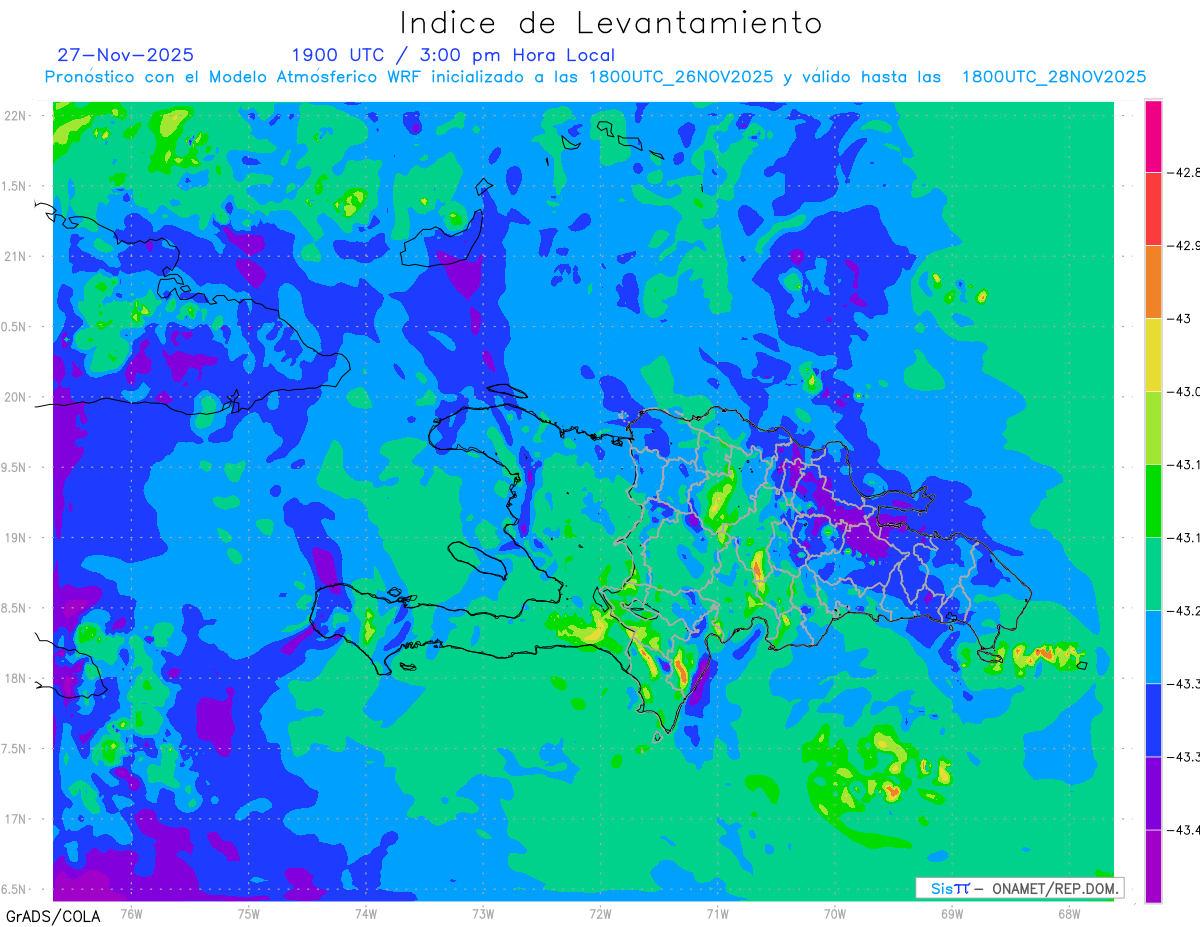Pick the yellow swatch in the legend bar
This screenshot has width=1200, height=927.
(1153, 354)
